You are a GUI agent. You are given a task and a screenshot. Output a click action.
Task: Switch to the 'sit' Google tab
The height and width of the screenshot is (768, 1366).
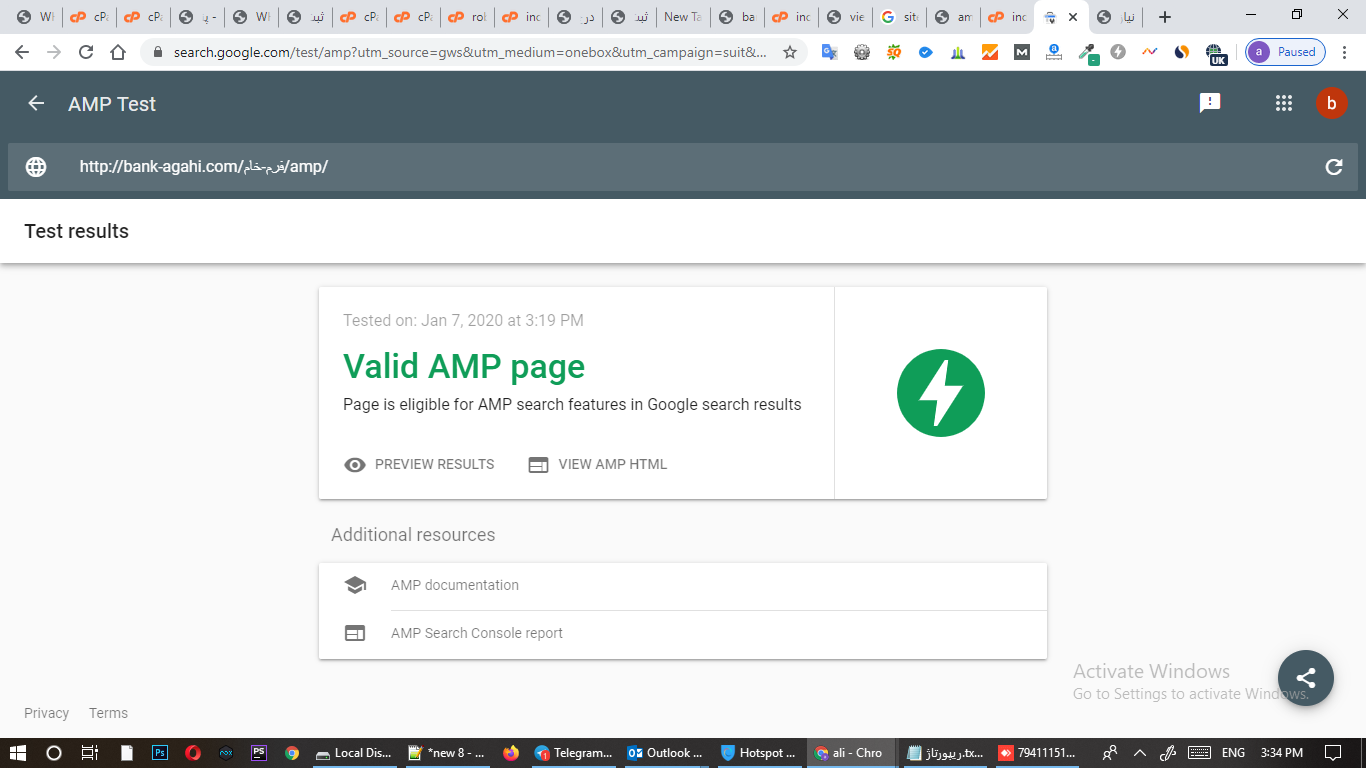pos(899,17)
